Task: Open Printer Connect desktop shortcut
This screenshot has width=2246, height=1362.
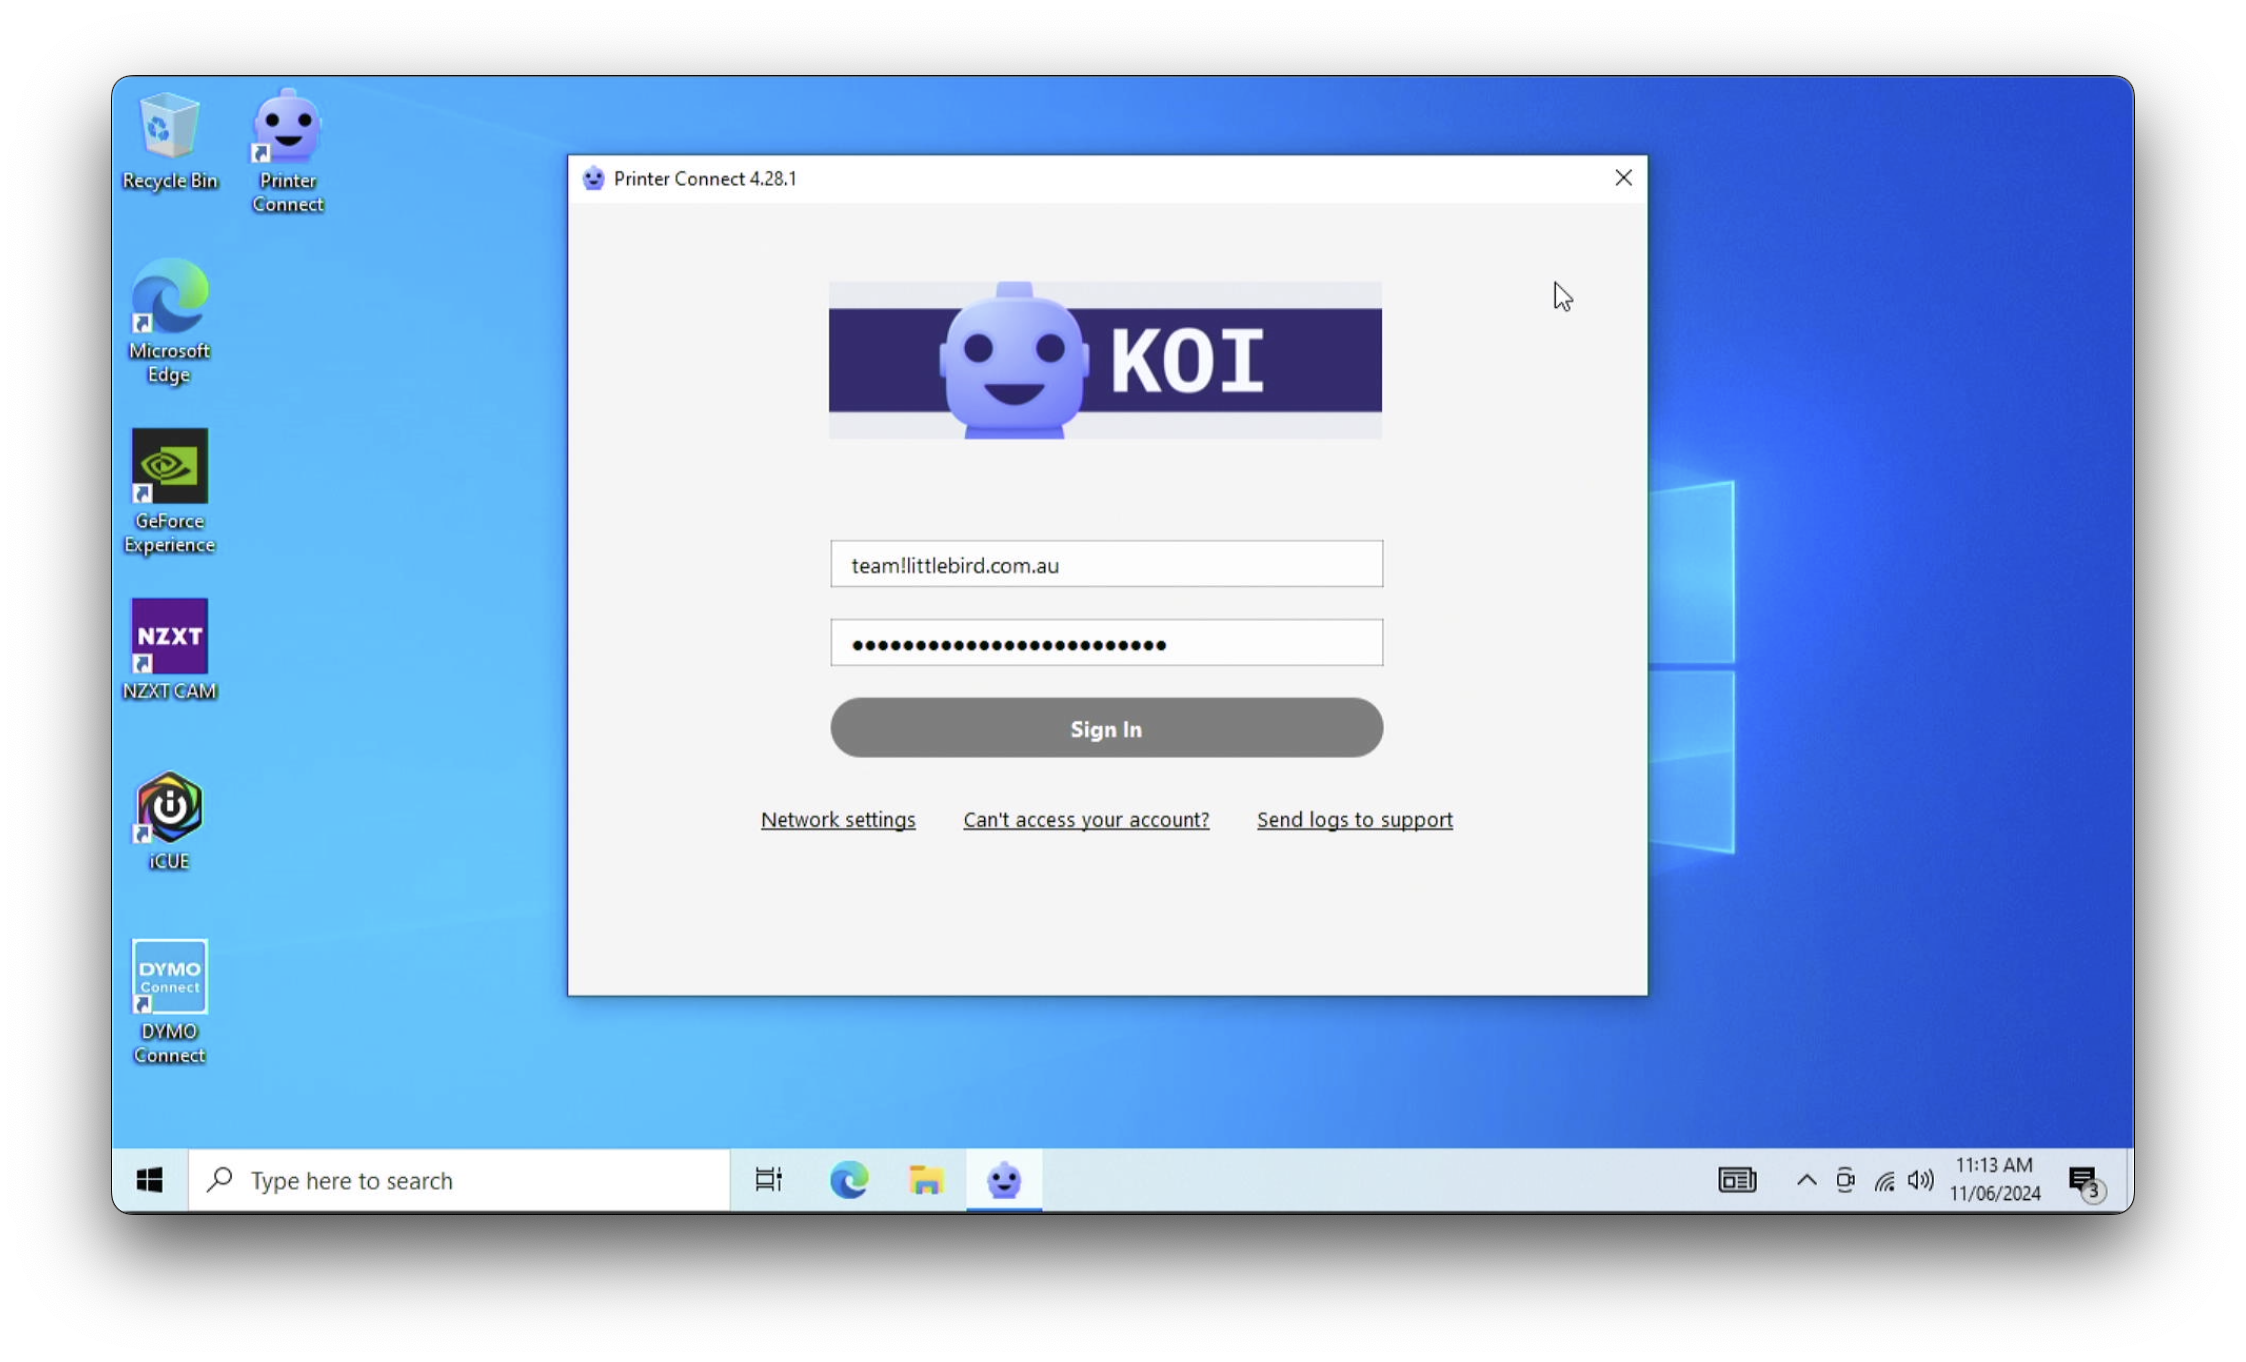Action: pos(288,150)
